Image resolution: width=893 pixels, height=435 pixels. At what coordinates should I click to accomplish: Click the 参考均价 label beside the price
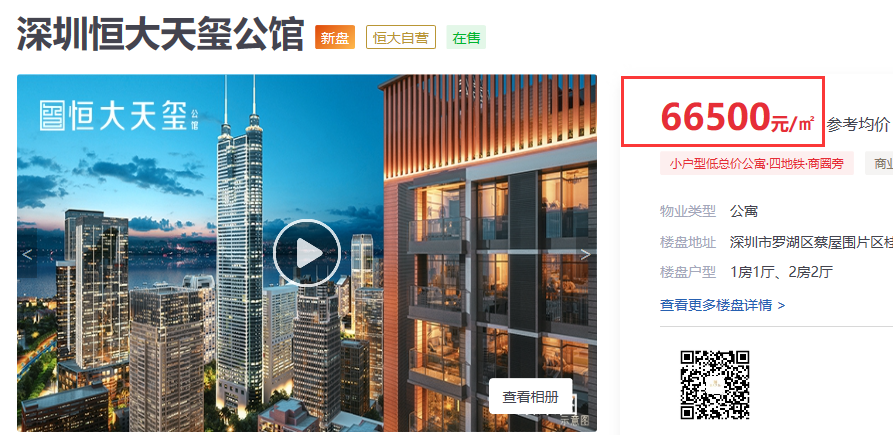pos(858,124)
